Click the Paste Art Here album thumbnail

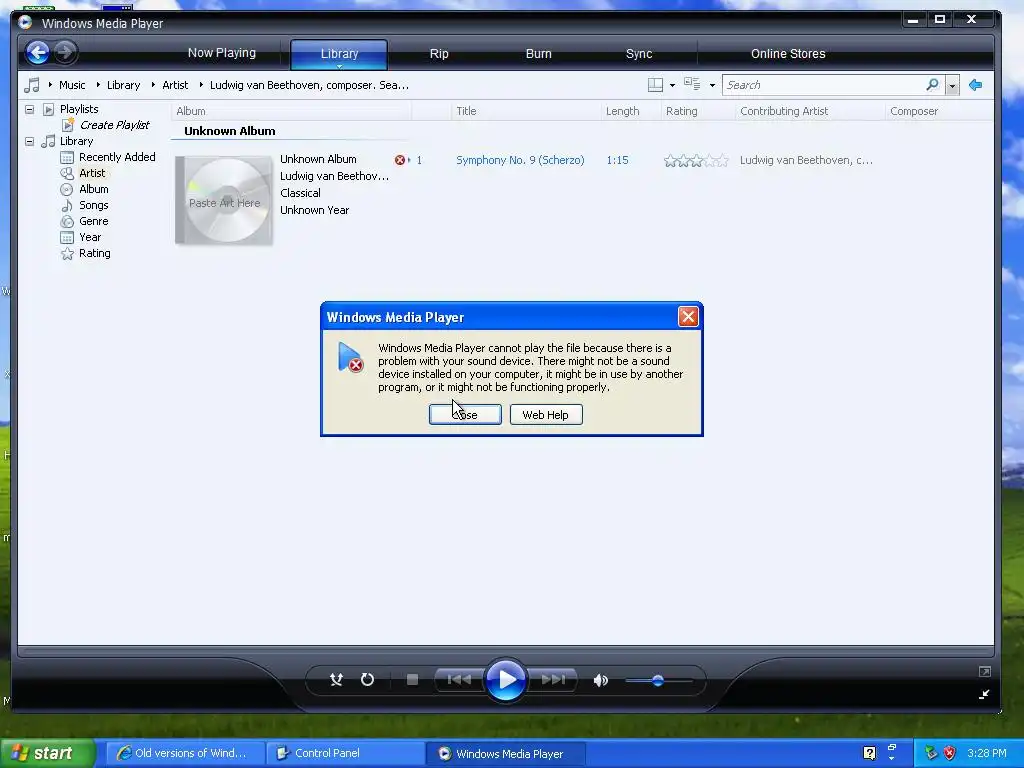224,200
